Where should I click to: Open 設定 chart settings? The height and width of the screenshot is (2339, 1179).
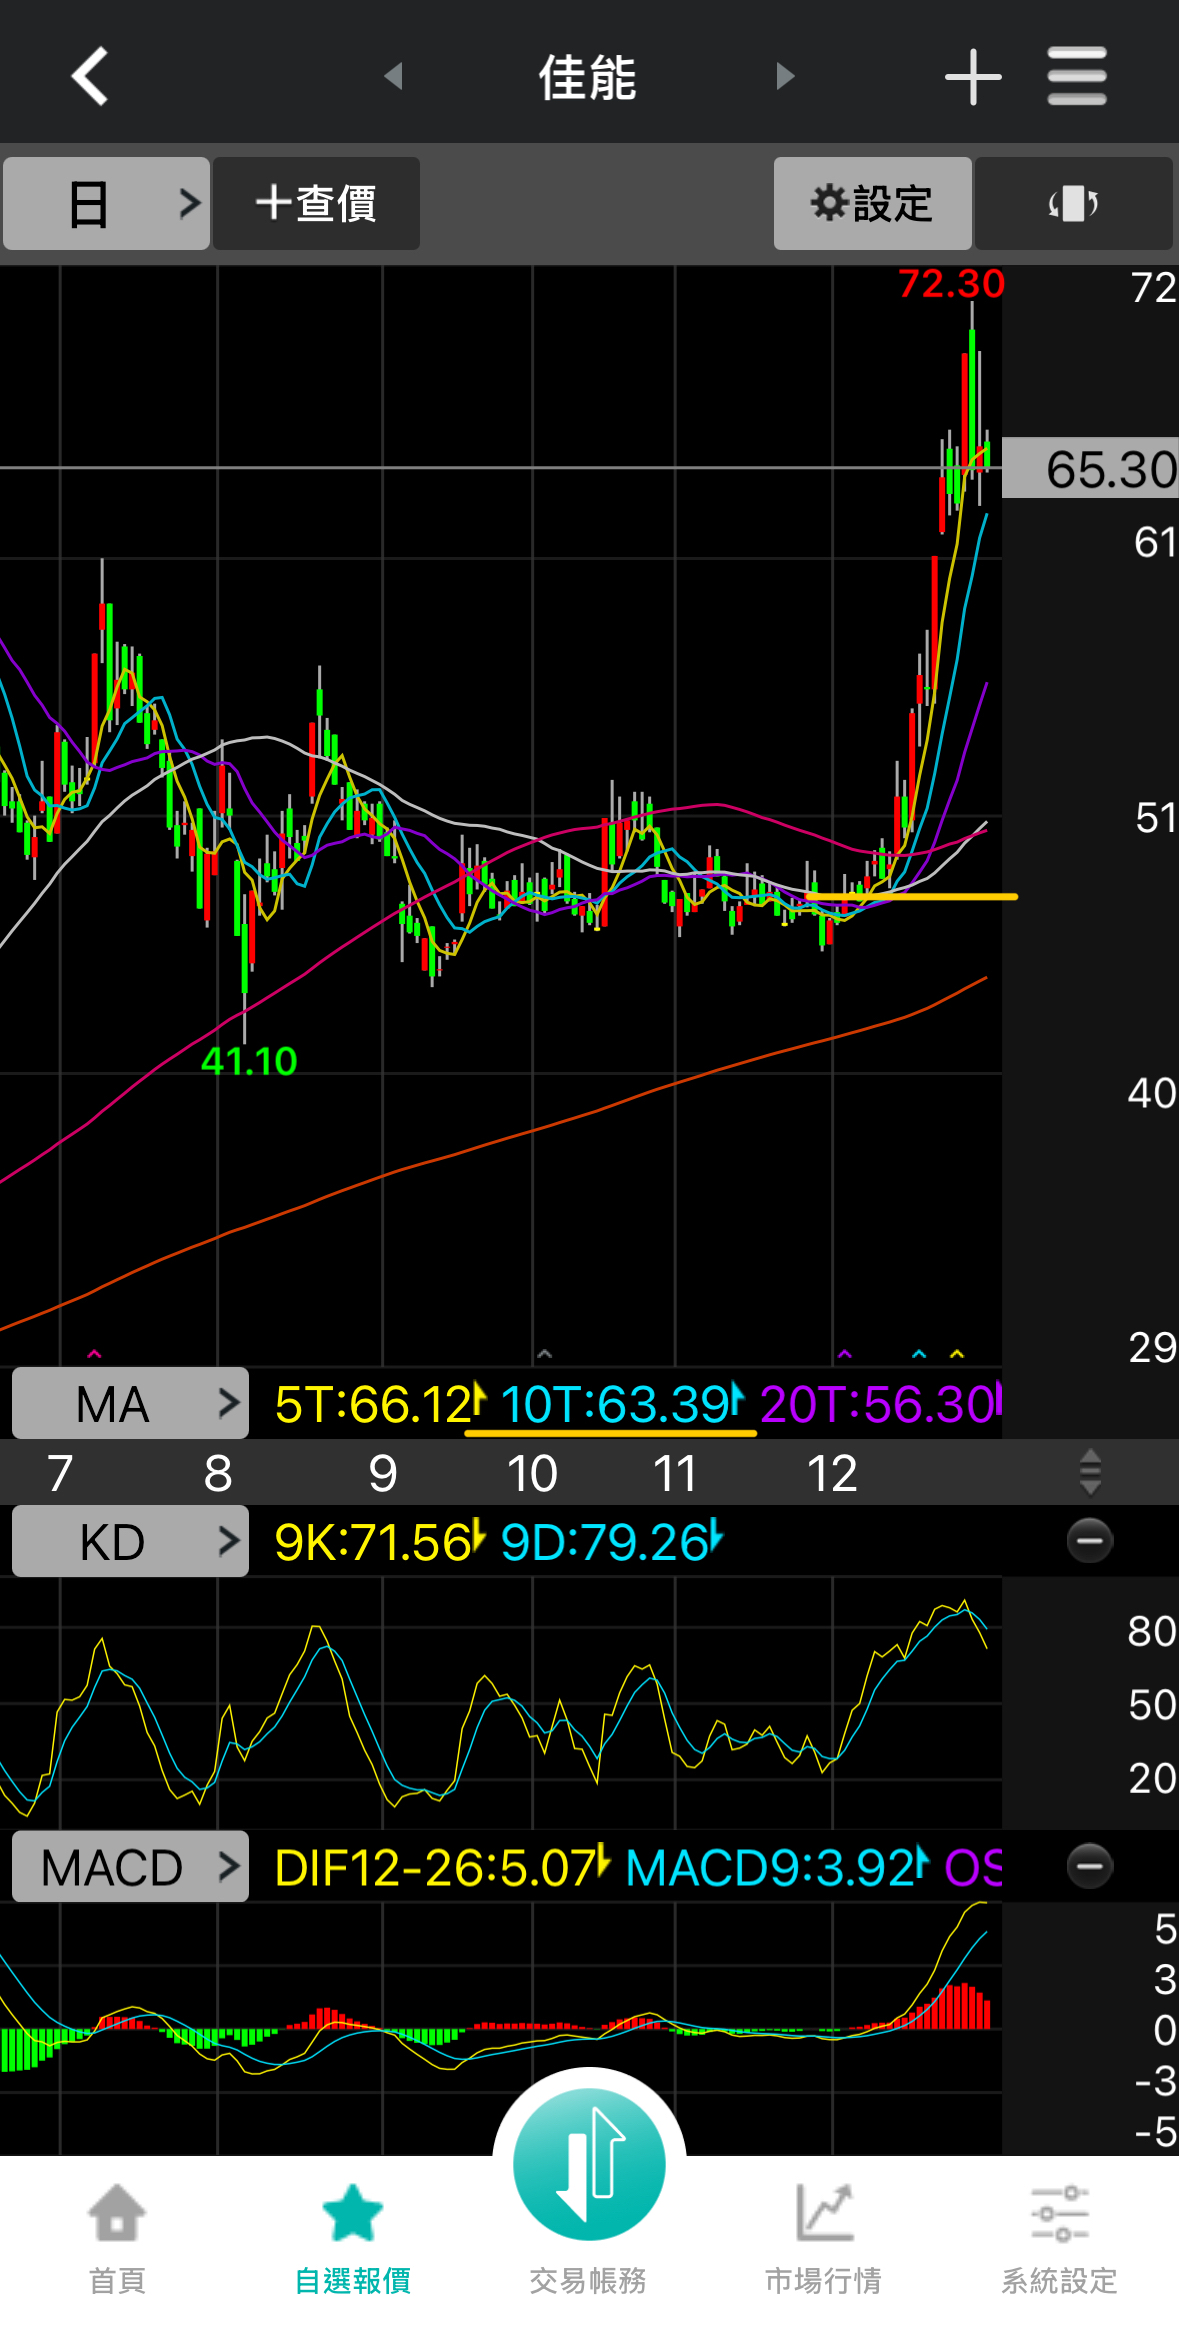pos(872,204)
